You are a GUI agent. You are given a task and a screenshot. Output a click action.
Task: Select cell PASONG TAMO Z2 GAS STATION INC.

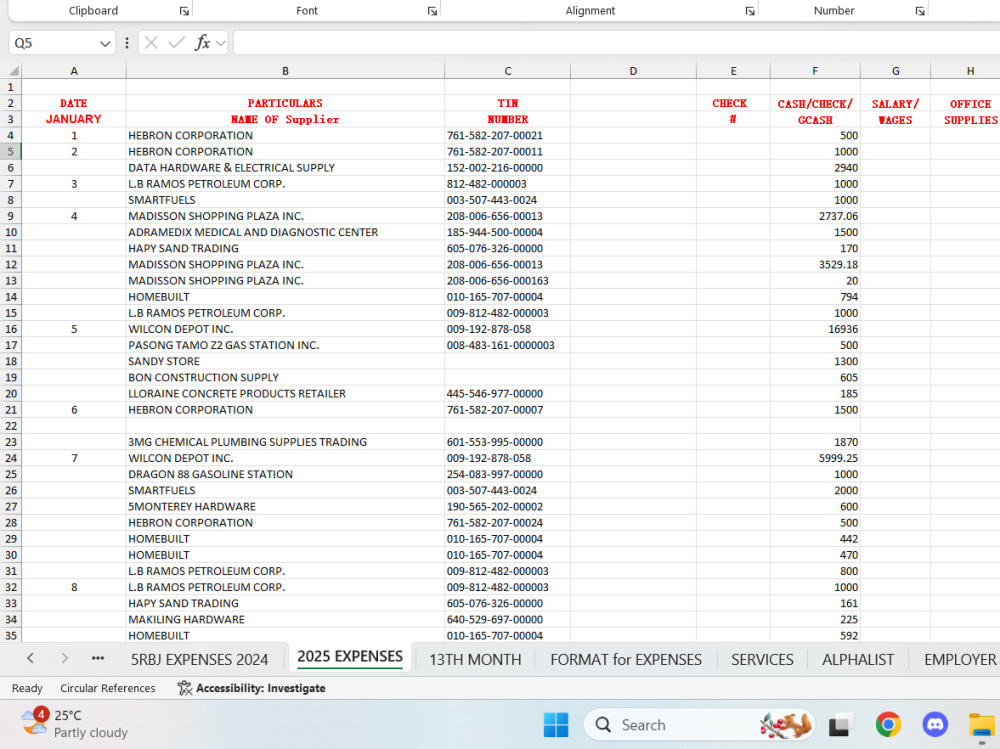[x=285, y=345]
